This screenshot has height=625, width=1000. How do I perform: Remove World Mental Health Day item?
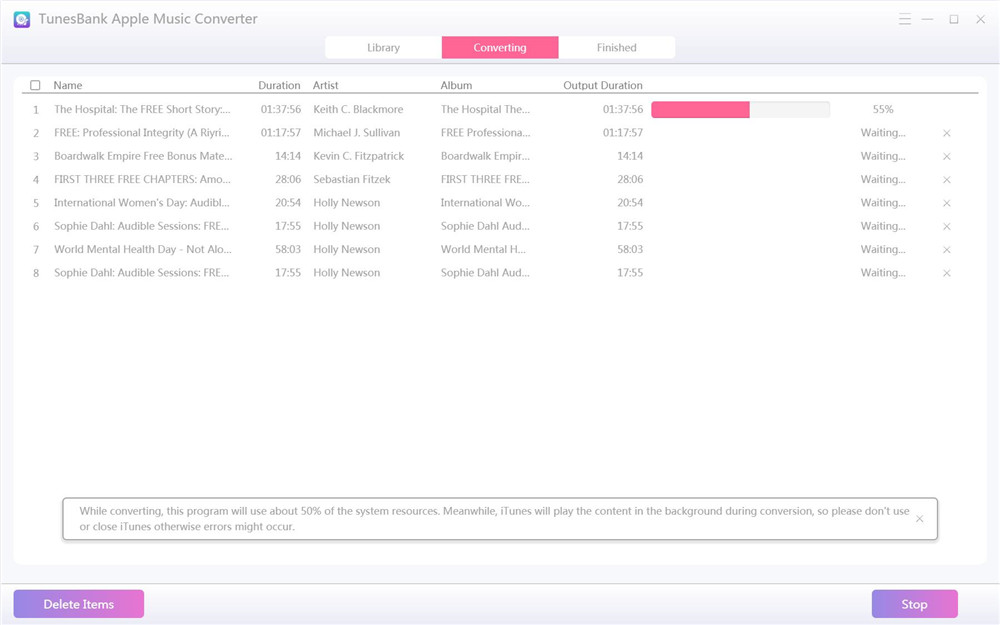coord(946,249)
